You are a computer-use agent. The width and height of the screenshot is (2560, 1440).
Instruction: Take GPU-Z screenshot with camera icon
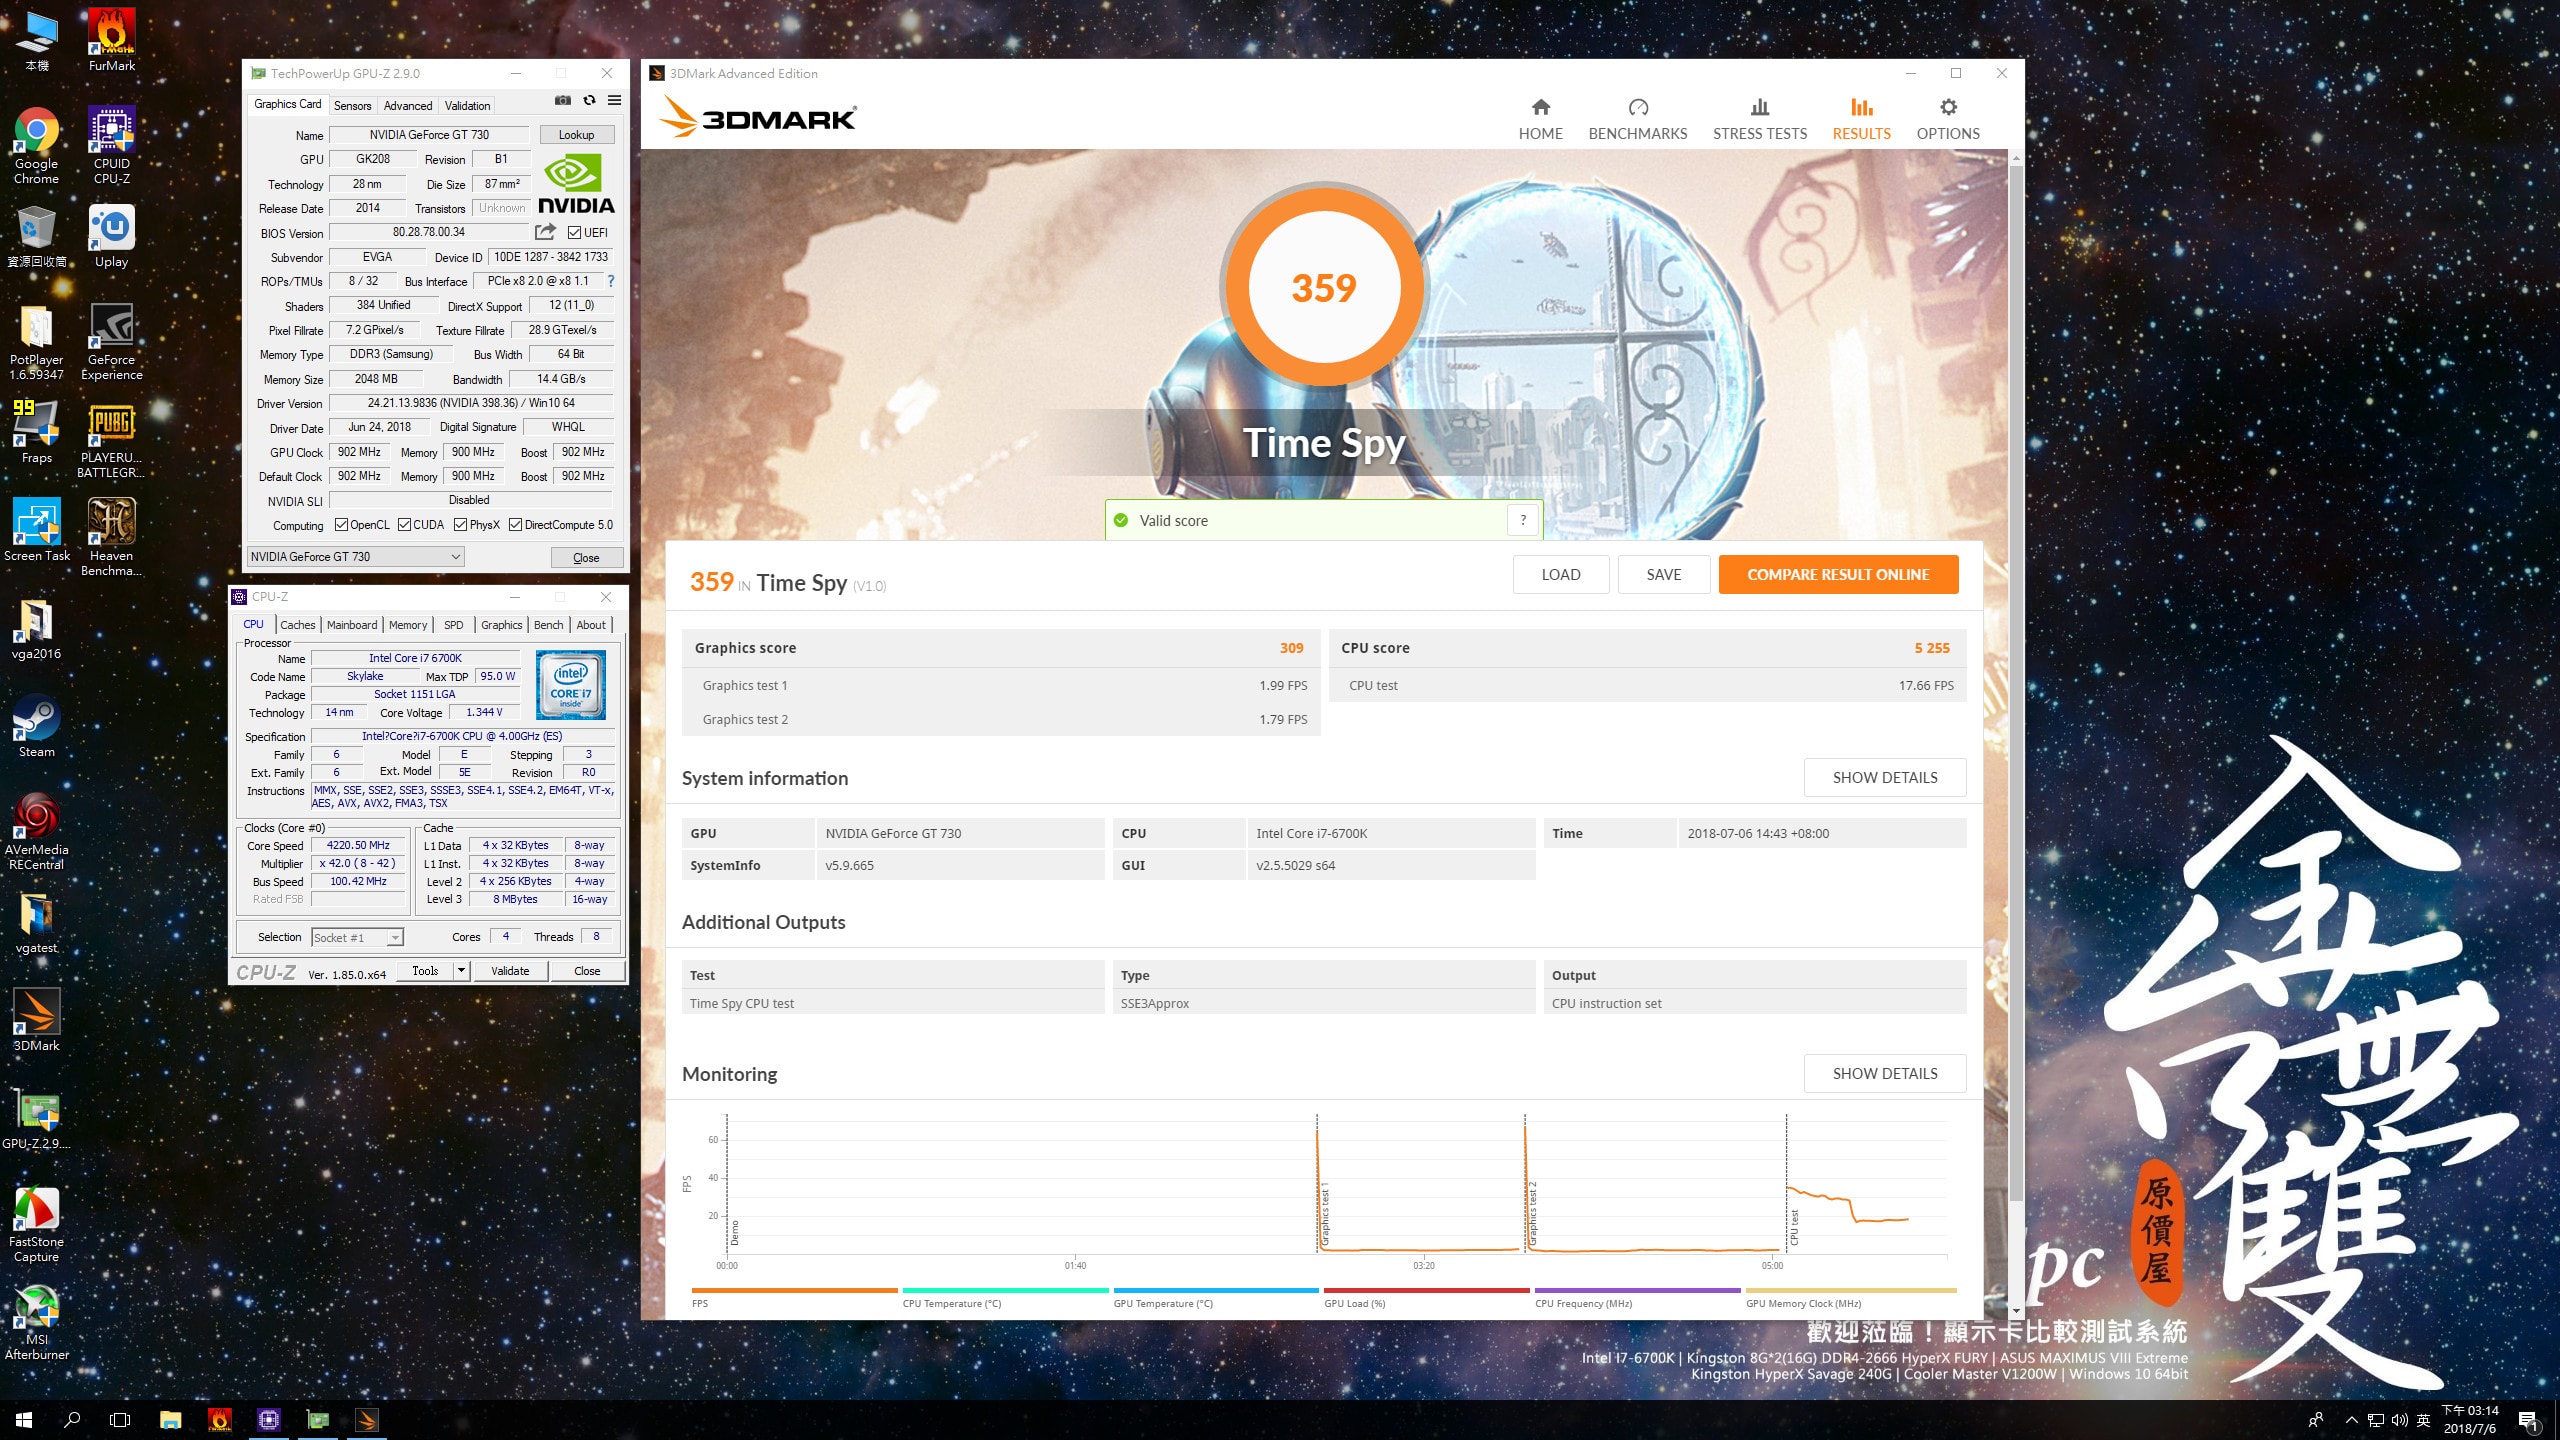pyautogui.click(x=563, y=100)
